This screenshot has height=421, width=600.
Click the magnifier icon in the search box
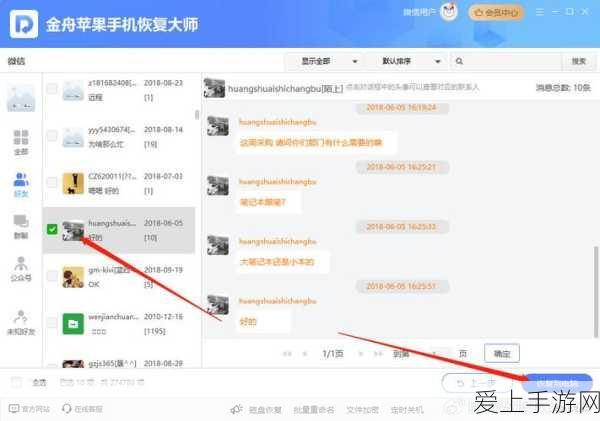459,61
